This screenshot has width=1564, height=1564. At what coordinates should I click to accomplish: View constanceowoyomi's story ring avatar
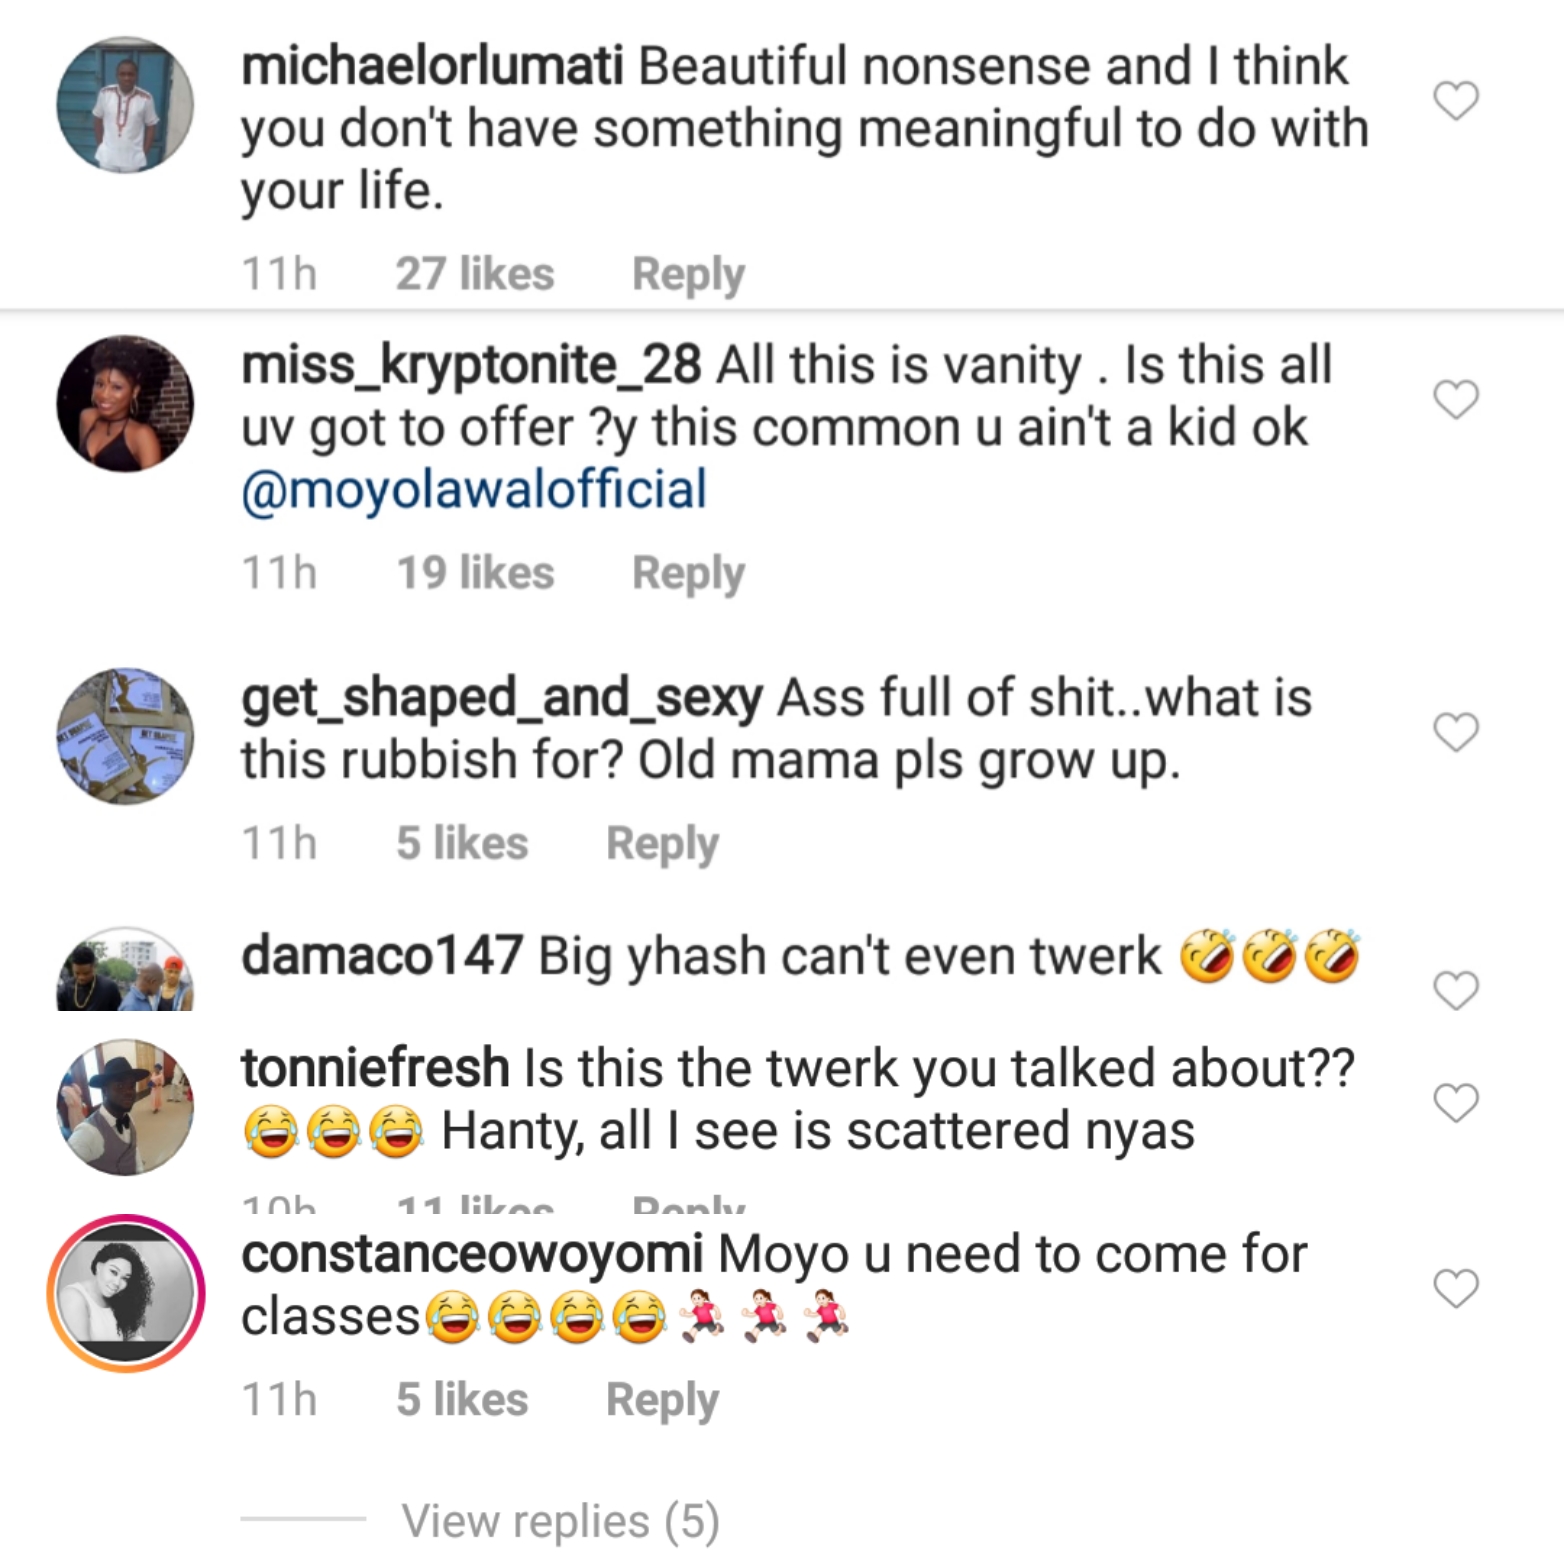tap(125, 1292)
